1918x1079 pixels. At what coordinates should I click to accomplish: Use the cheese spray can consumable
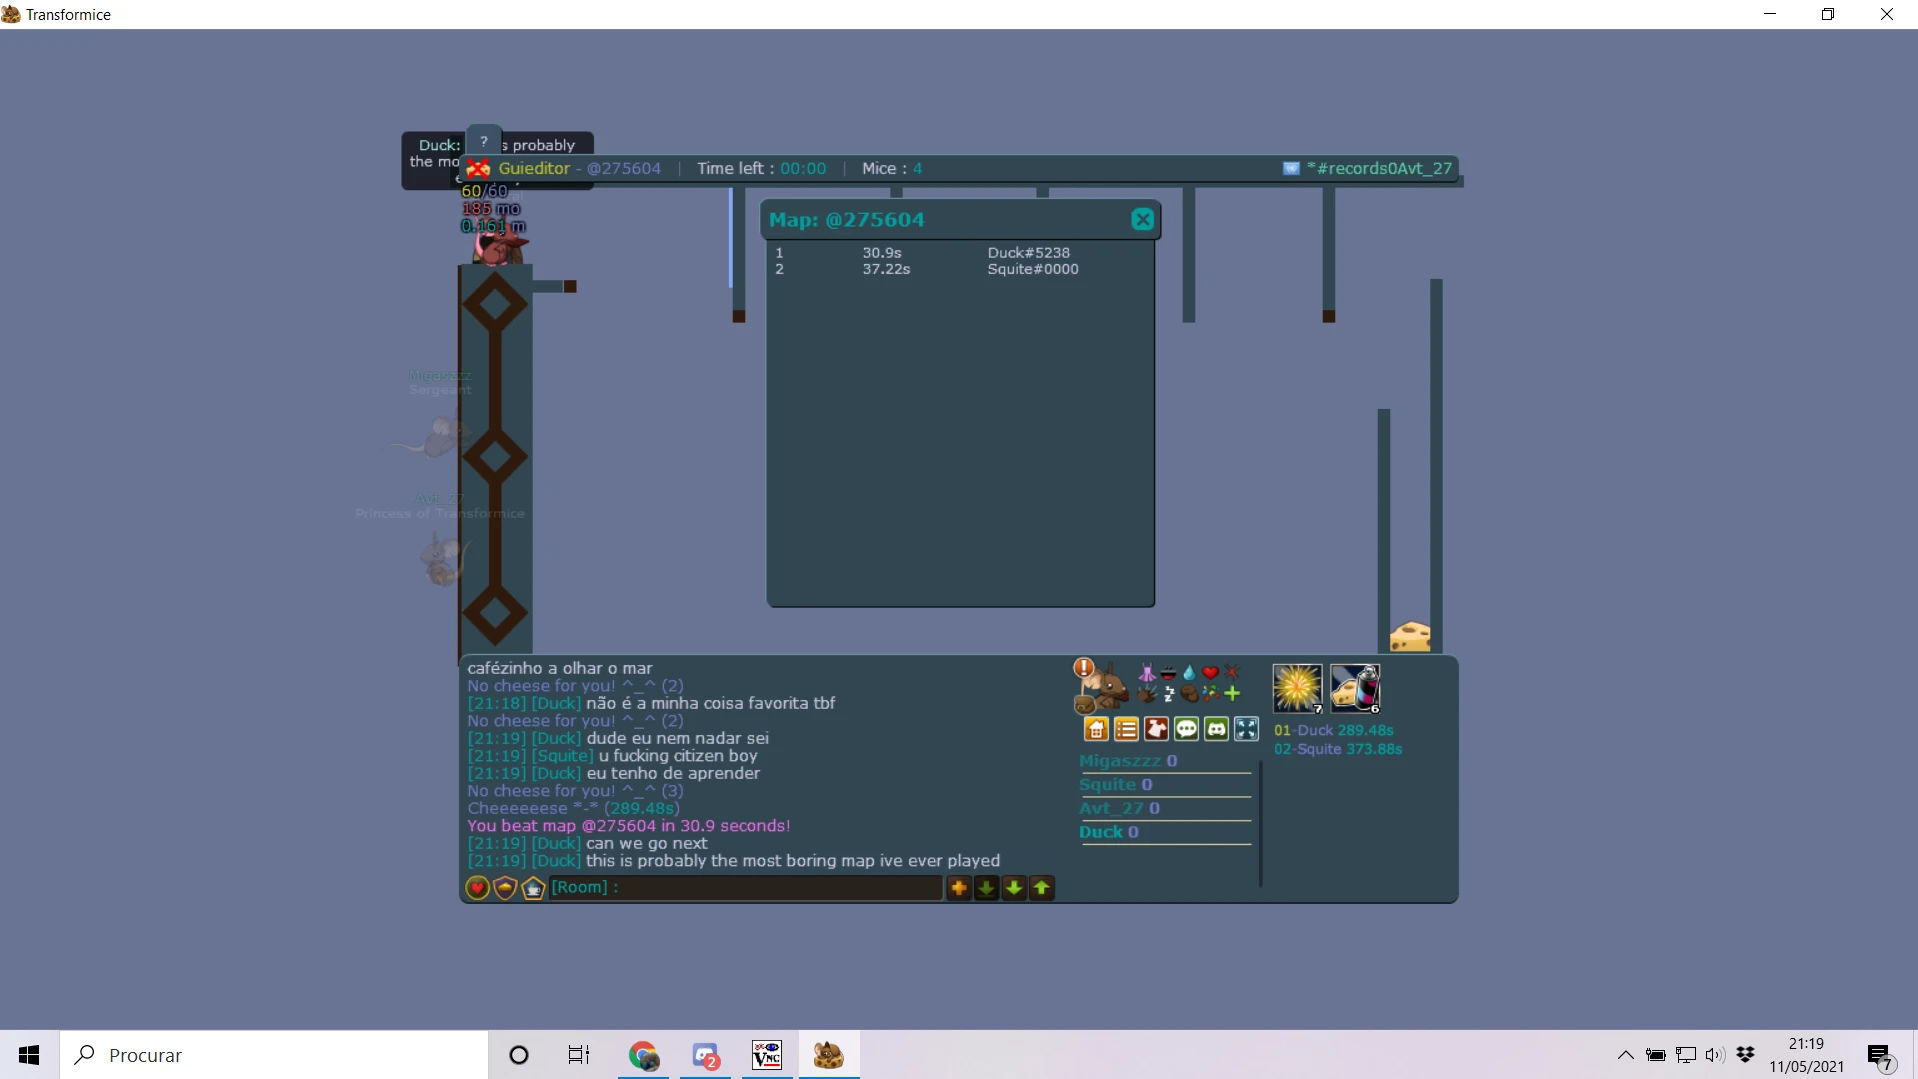(1355, 688)
